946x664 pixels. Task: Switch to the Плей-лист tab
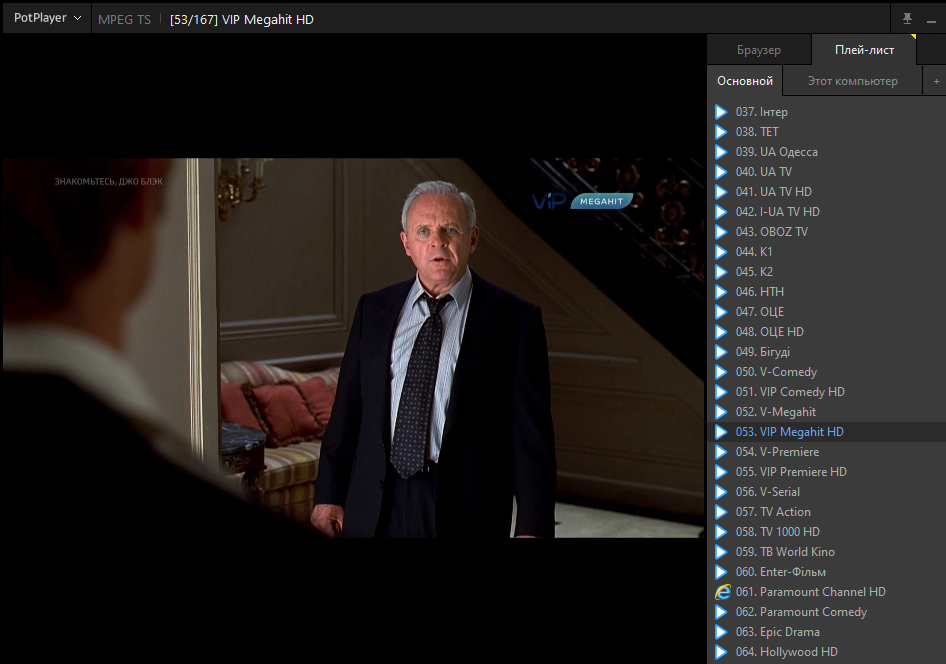tap(864, 50)
